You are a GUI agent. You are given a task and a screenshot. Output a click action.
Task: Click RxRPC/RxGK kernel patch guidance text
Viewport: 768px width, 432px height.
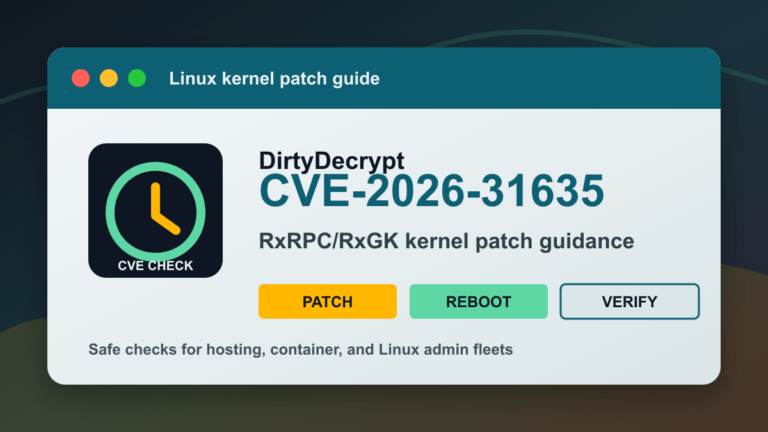pyautogui.click(x=446, y=241)
